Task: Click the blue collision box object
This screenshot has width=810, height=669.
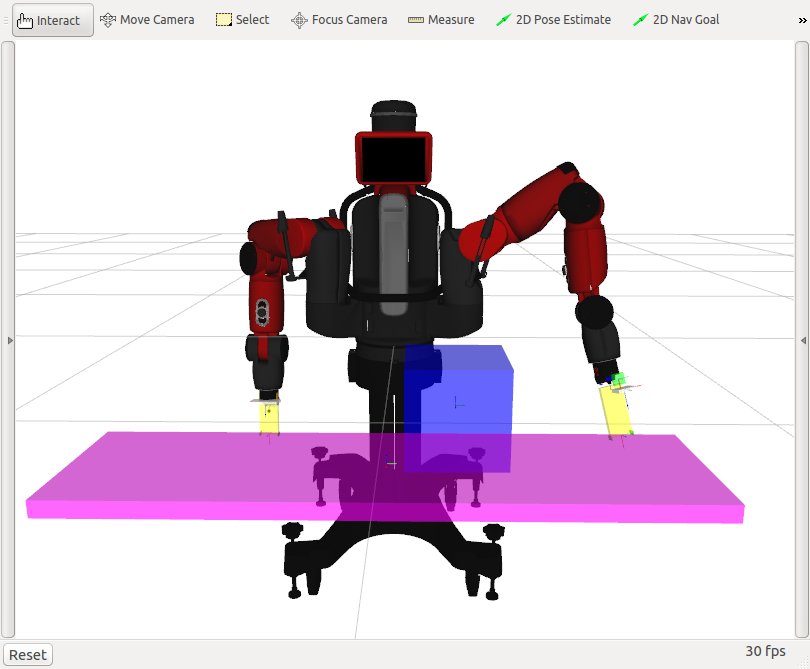Action: pos(459,408)
